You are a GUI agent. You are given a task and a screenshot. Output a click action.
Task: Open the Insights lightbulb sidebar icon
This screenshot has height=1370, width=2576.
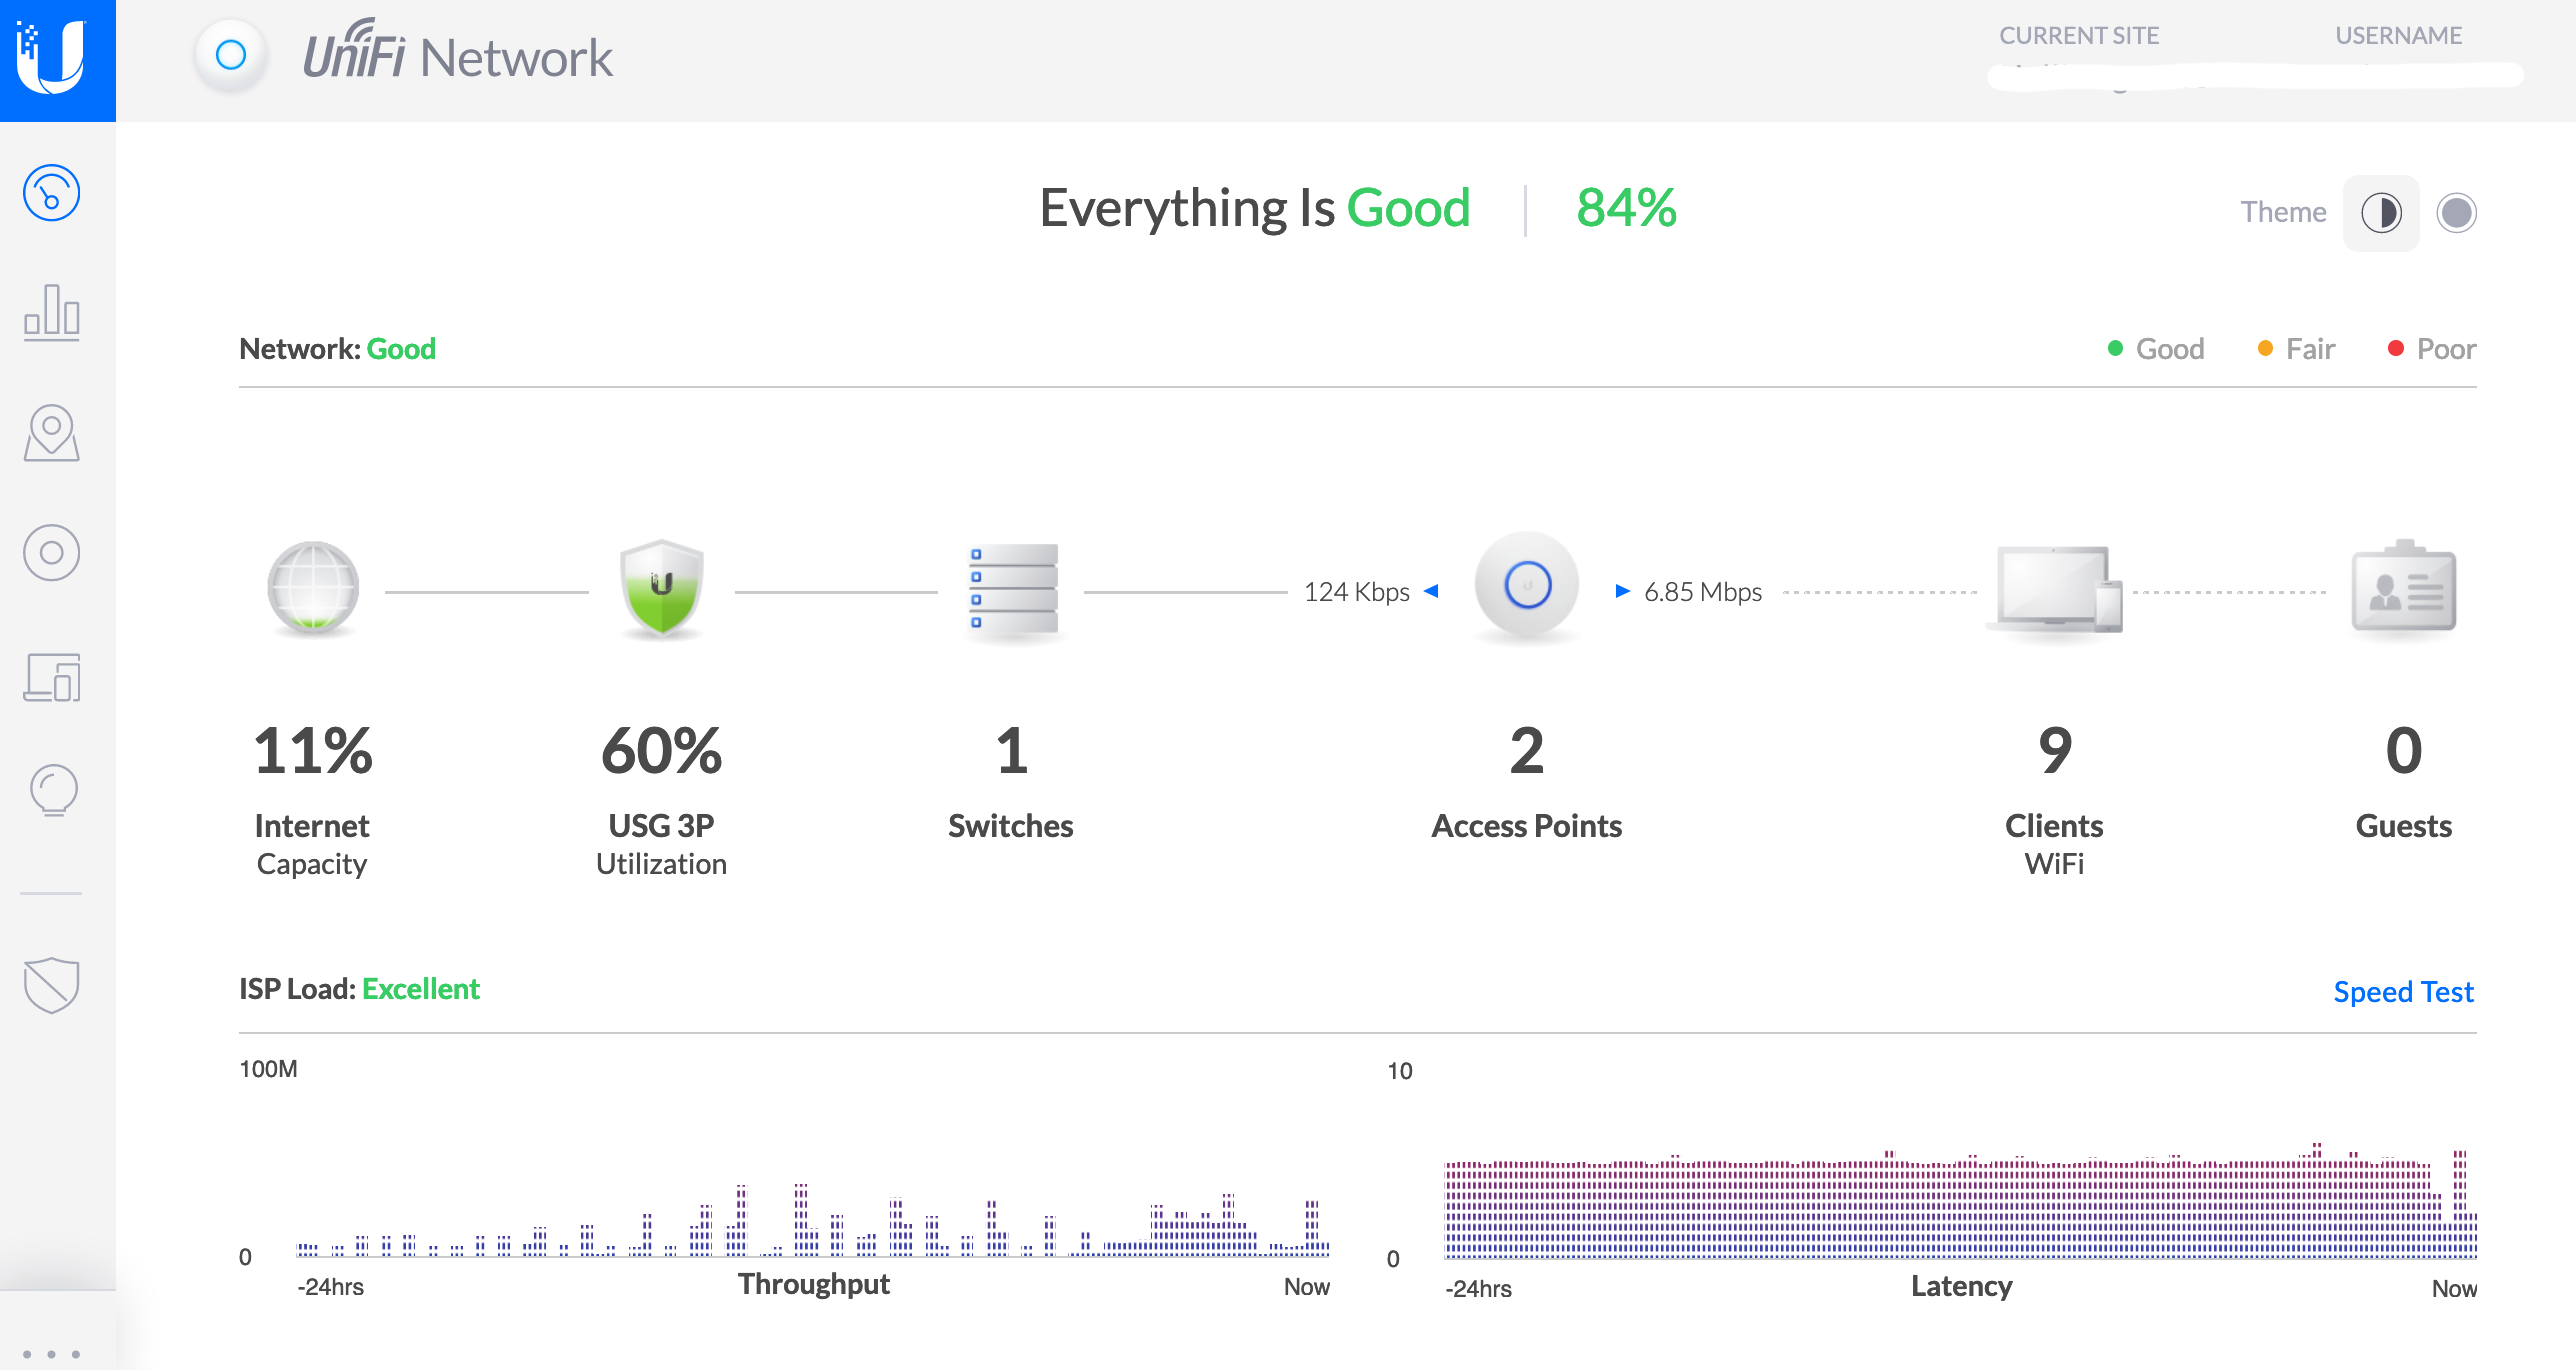click(53, 791)
